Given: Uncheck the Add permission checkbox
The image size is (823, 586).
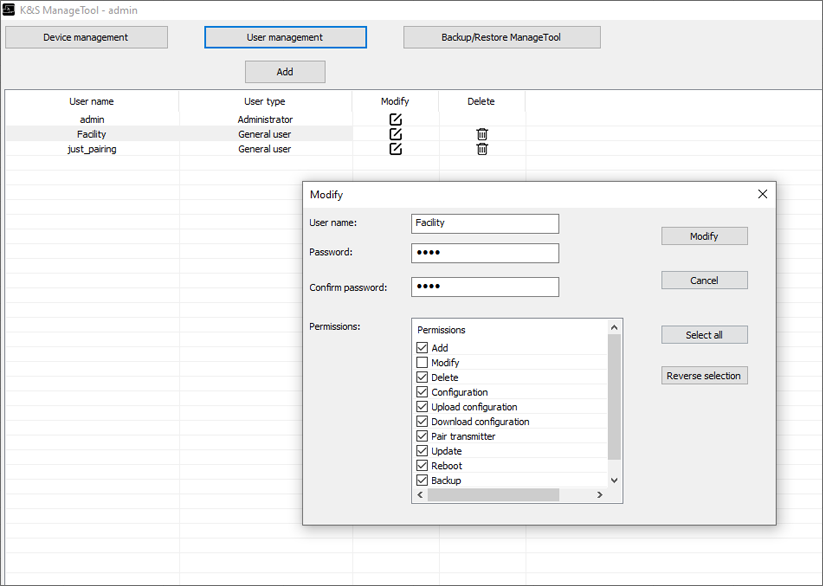Looking at the screenshot, I should click(x=422, y=348).
